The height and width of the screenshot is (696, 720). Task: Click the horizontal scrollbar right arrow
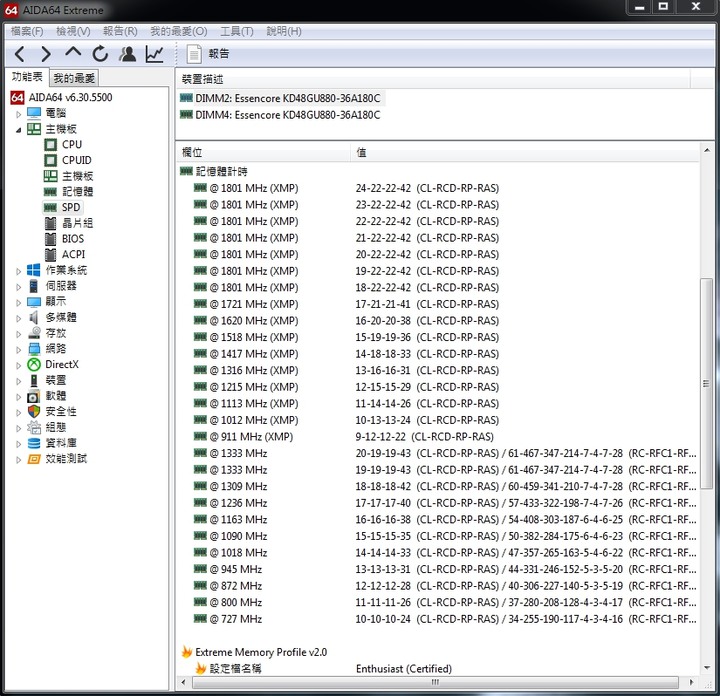click(691, 682)
